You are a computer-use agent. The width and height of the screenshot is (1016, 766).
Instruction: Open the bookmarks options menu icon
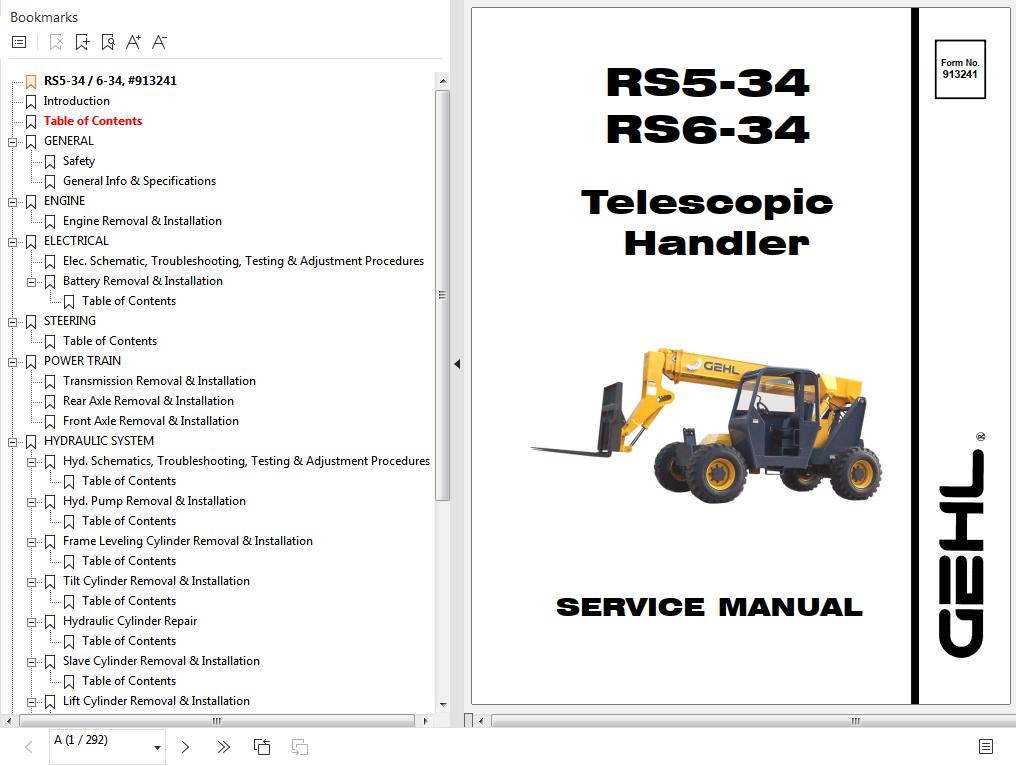point(19,42)
